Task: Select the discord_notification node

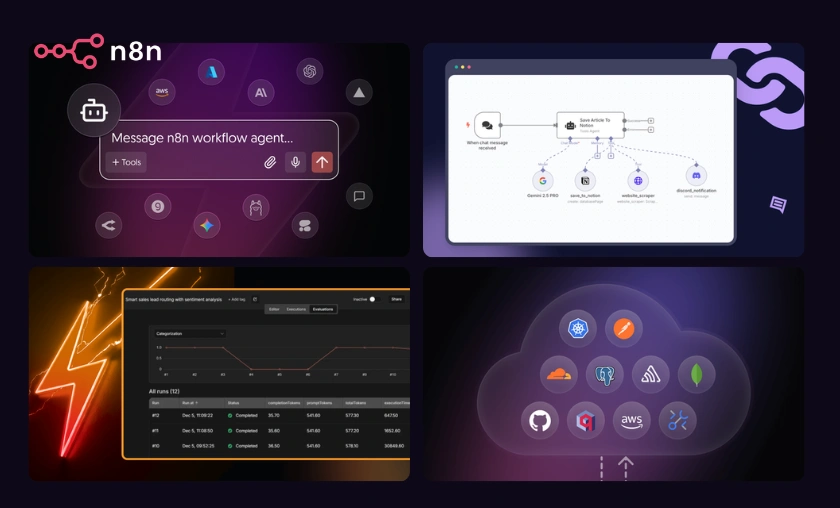Action: [696, 176]
